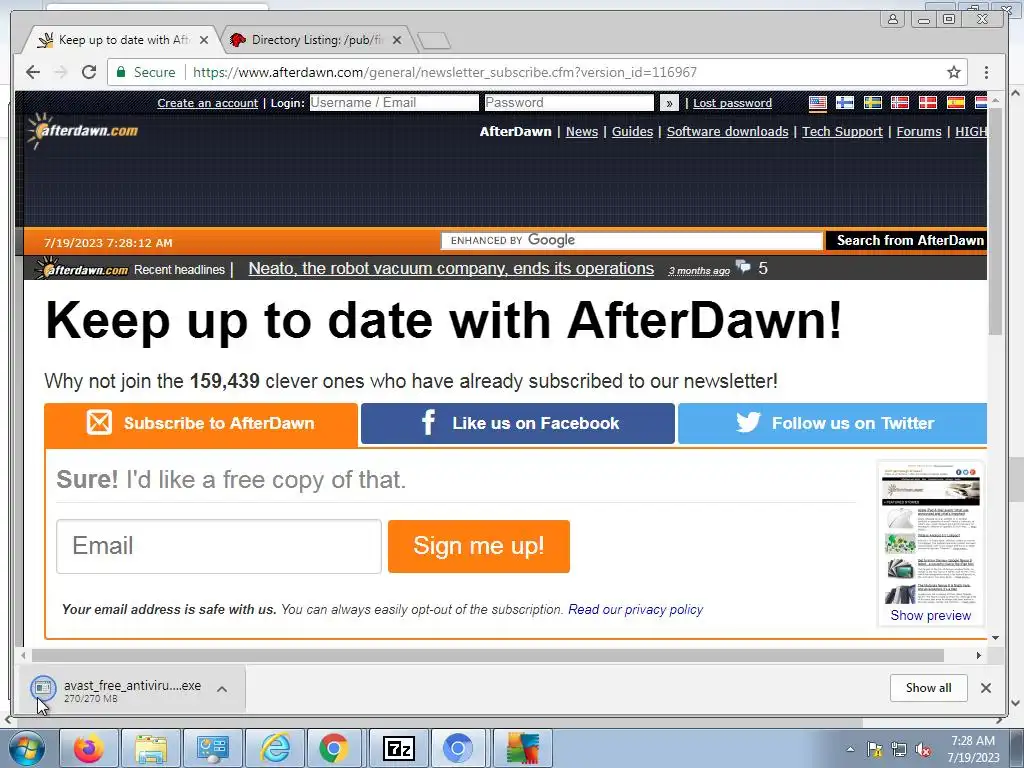
Task: Select the Danish flag language icon
Action: pyautogui.click(x=927, y=103)
